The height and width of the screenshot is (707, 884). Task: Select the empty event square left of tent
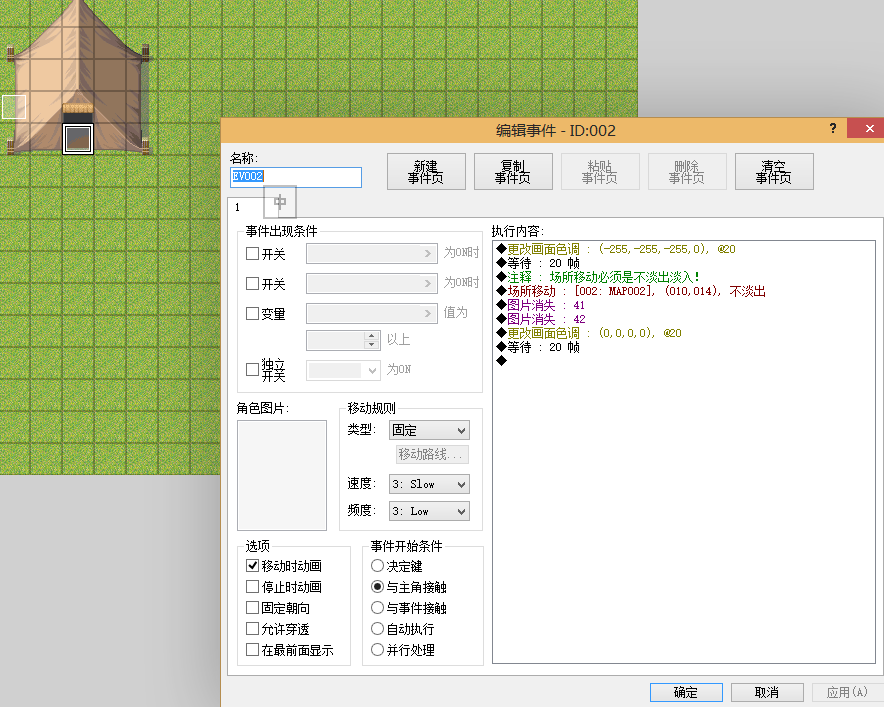pyautogui.click(x=14, y=107)
